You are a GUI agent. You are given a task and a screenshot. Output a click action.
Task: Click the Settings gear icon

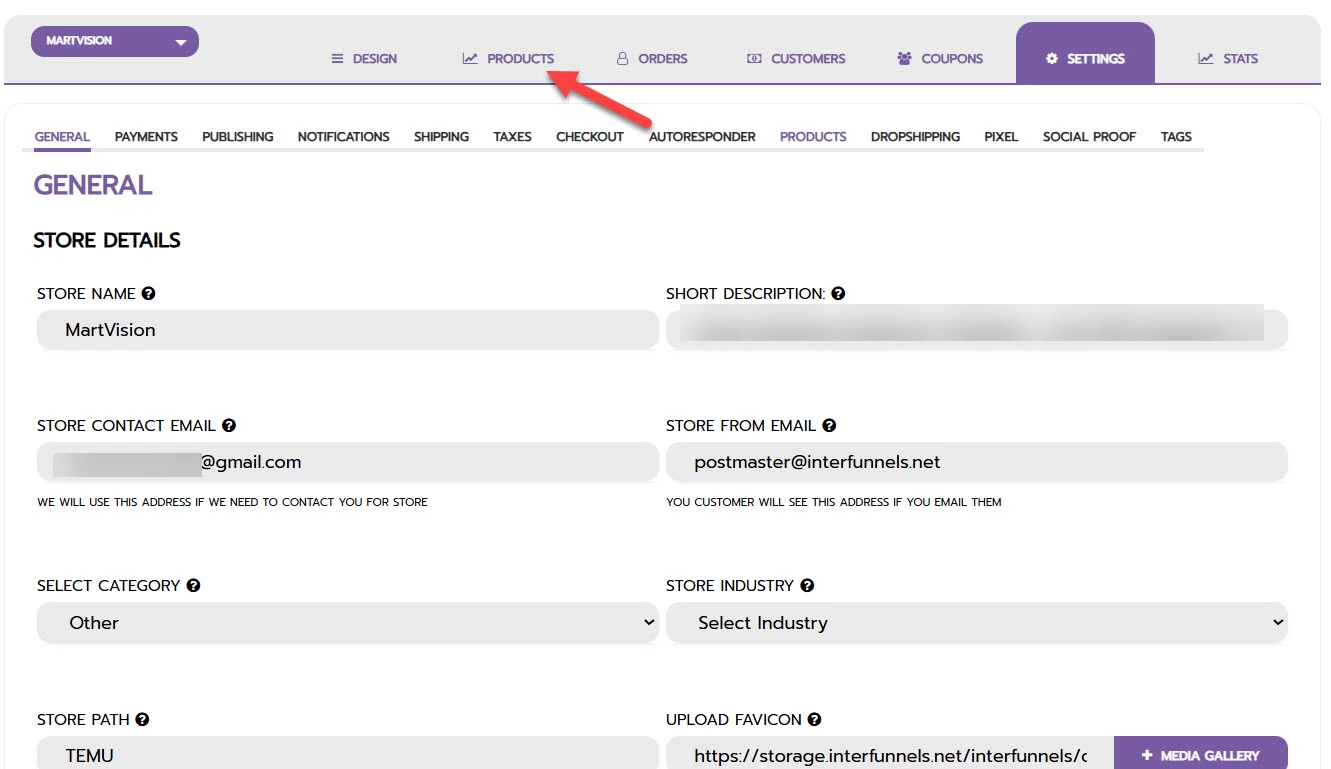point(1051,59)
